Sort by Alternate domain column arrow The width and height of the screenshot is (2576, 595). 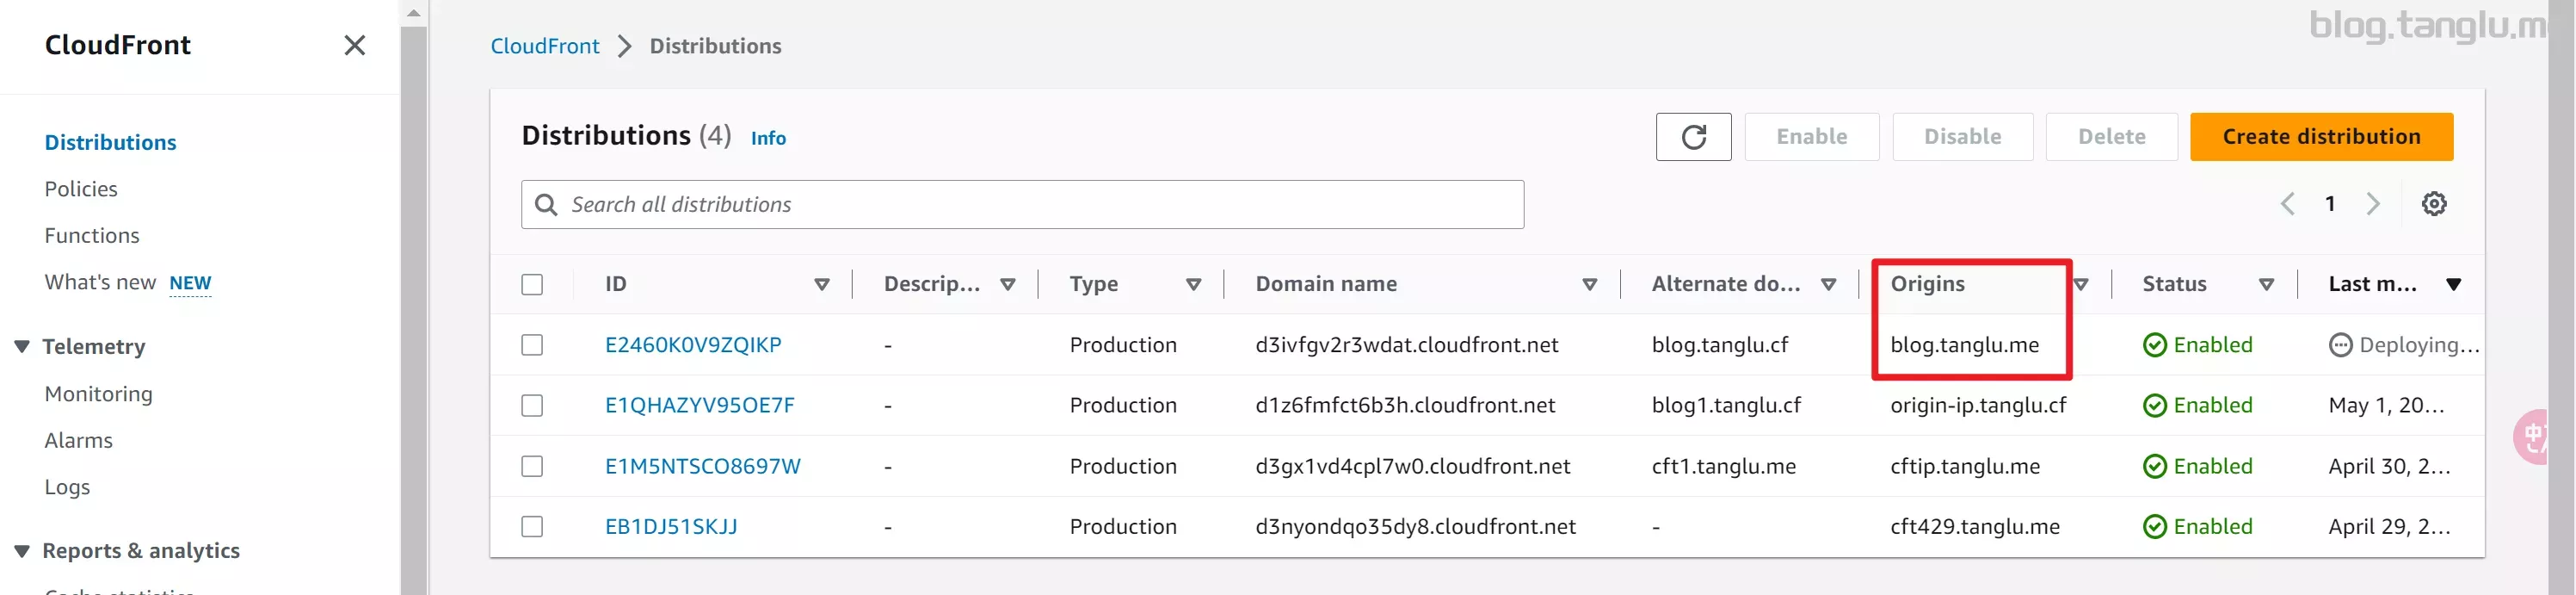[x=1828, y=285]
